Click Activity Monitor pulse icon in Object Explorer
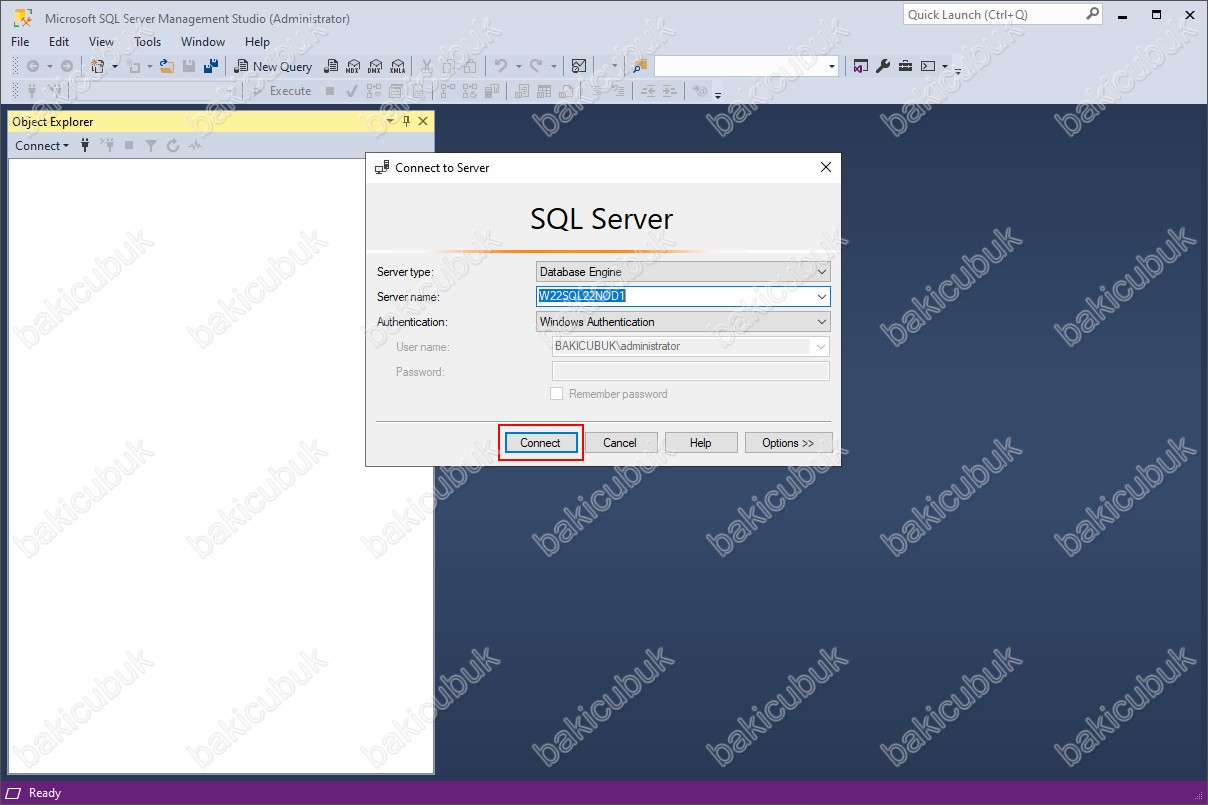This screenshot has width=1208, height=805. point(195,146)
